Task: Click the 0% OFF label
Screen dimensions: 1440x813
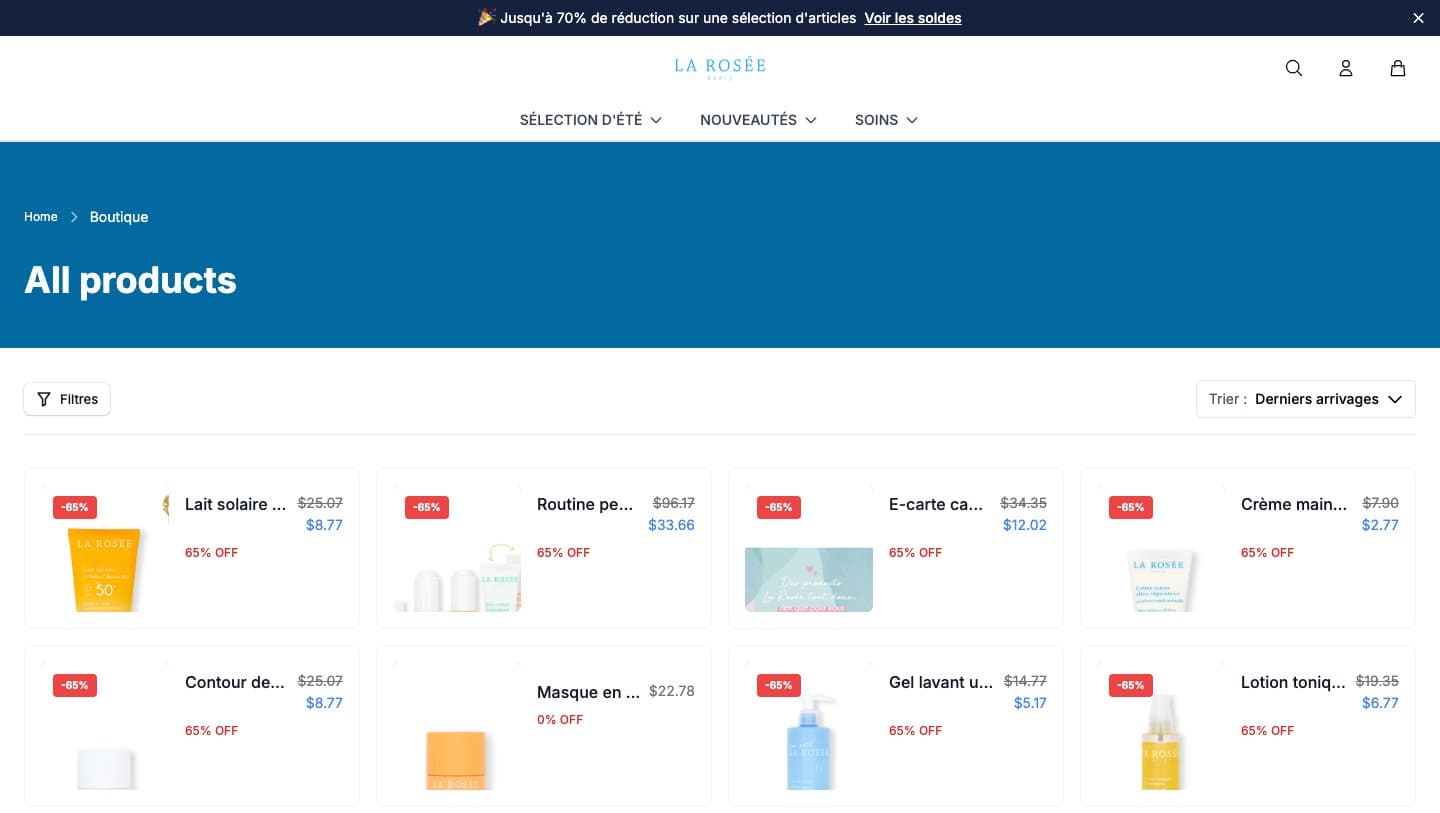Action: pyautogui.click(x=560, y=720)
